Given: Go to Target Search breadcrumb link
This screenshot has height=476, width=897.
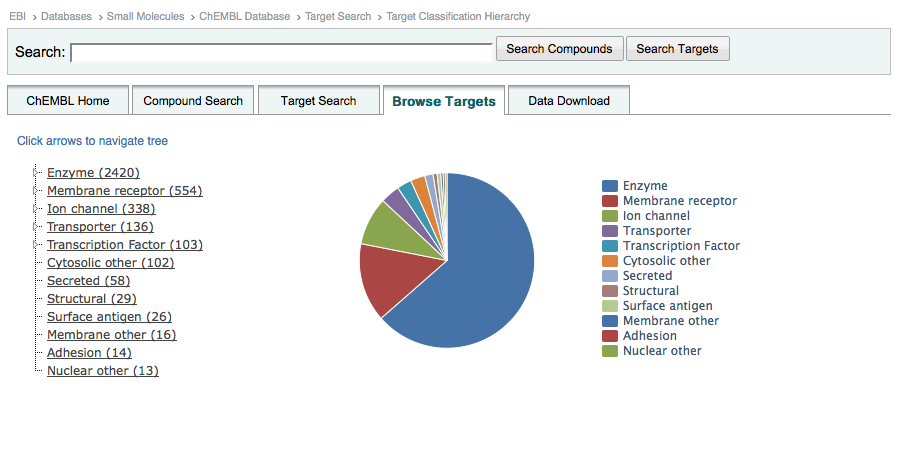Looking at the screenshot, I should (x=338, y=17).
